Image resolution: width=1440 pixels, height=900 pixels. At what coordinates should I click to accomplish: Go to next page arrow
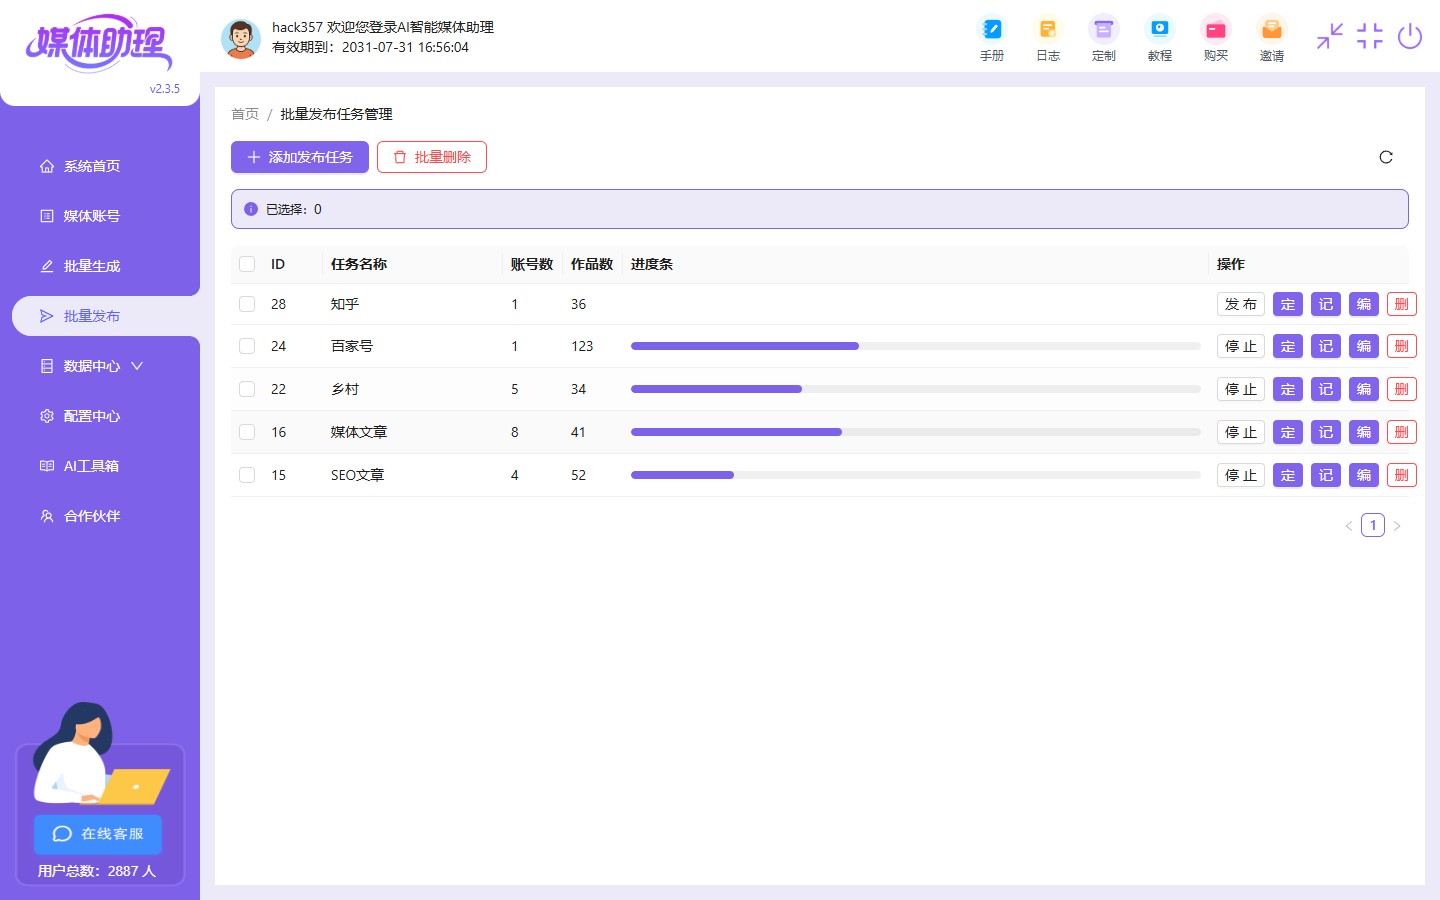[1397, 526]
